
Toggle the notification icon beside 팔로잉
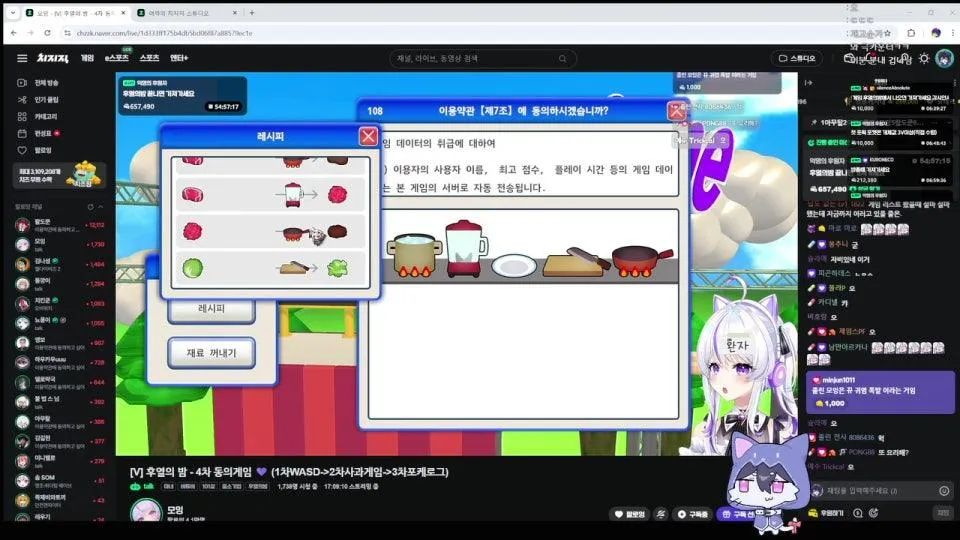(x=661, y=514)
